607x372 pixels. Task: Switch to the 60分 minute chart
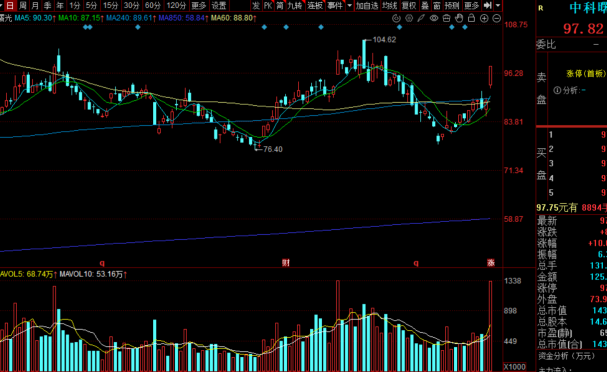pos(152,5)
